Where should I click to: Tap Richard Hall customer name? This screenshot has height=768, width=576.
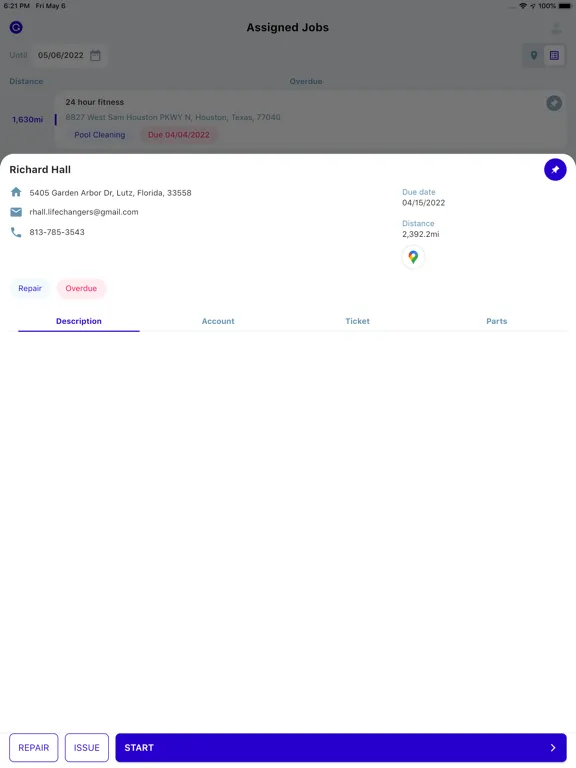point(40,169)
